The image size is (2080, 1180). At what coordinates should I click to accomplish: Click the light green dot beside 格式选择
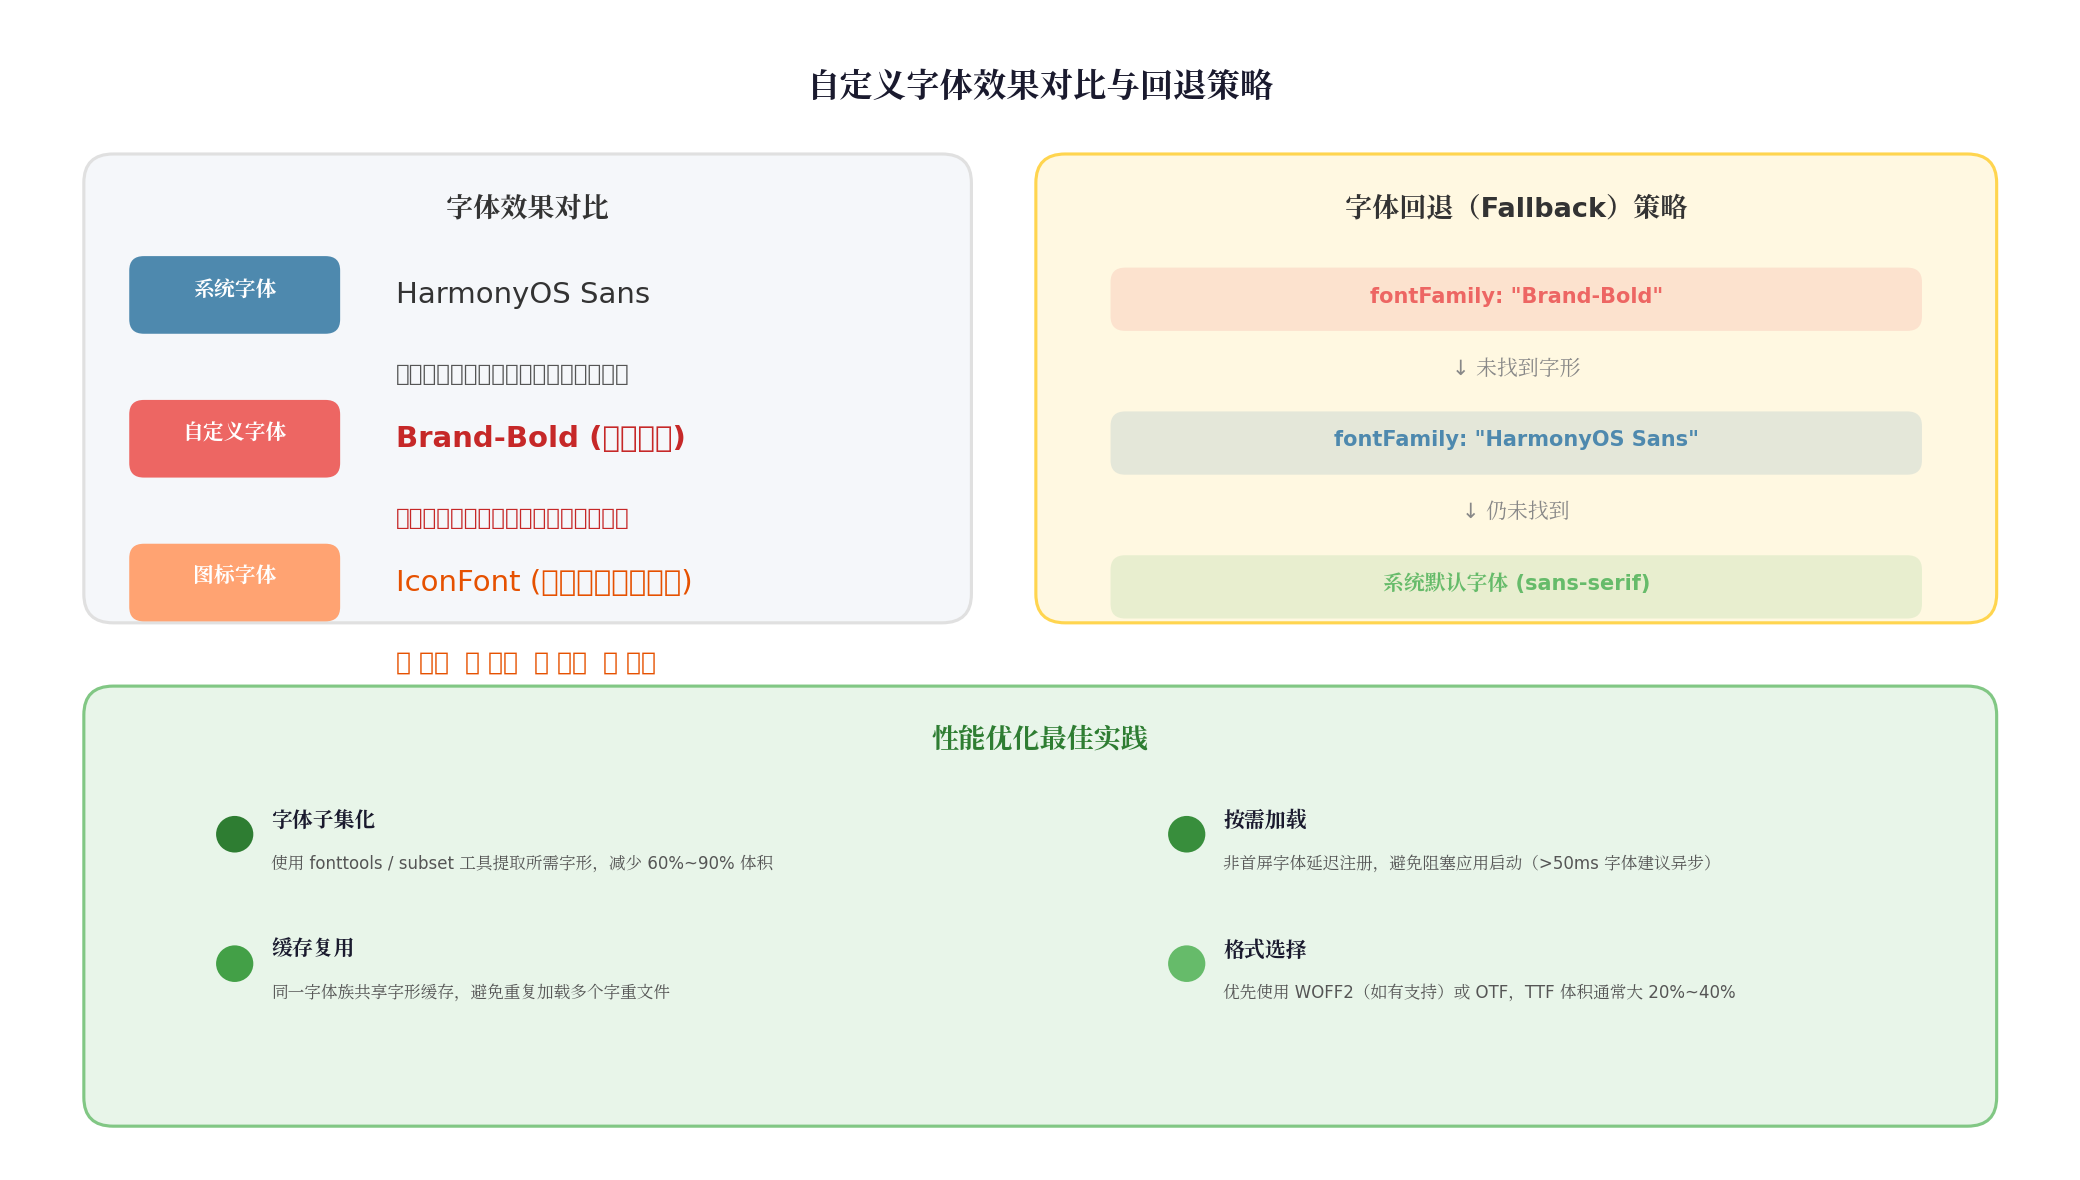pos(1186,963)
